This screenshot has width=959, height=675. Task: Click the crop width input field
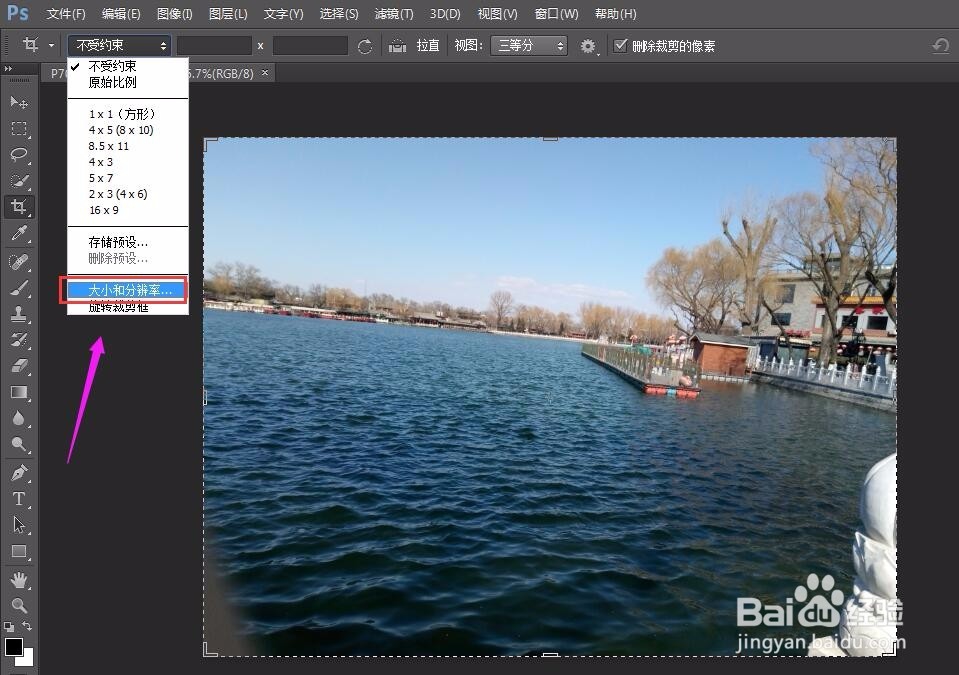[x=214, y=45]
